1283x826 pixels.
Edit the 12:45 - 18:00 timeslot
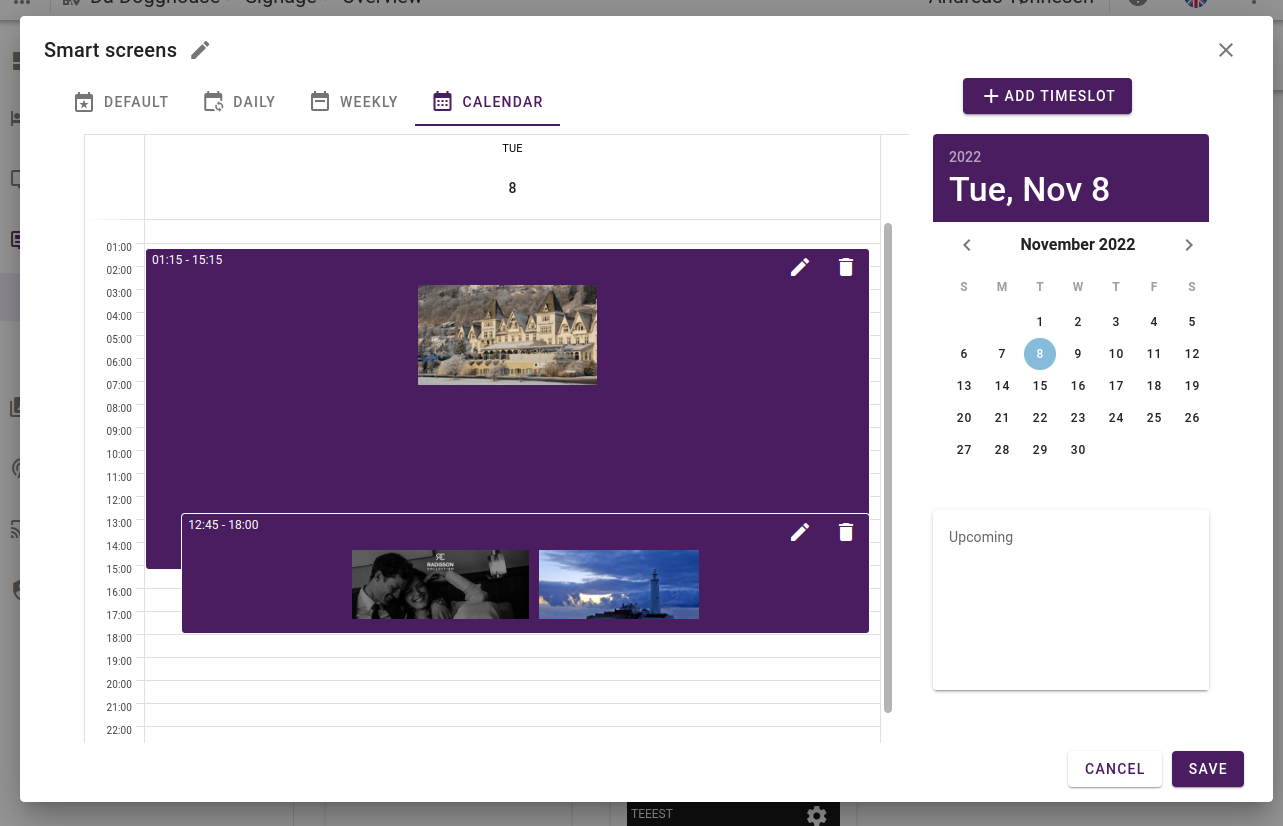(x=799, y=532)
